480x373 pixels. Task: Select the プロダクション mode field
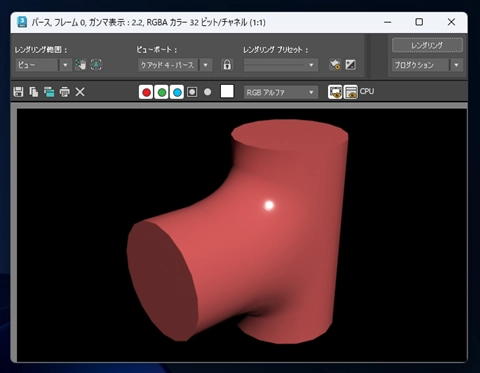tap(421, 65)
